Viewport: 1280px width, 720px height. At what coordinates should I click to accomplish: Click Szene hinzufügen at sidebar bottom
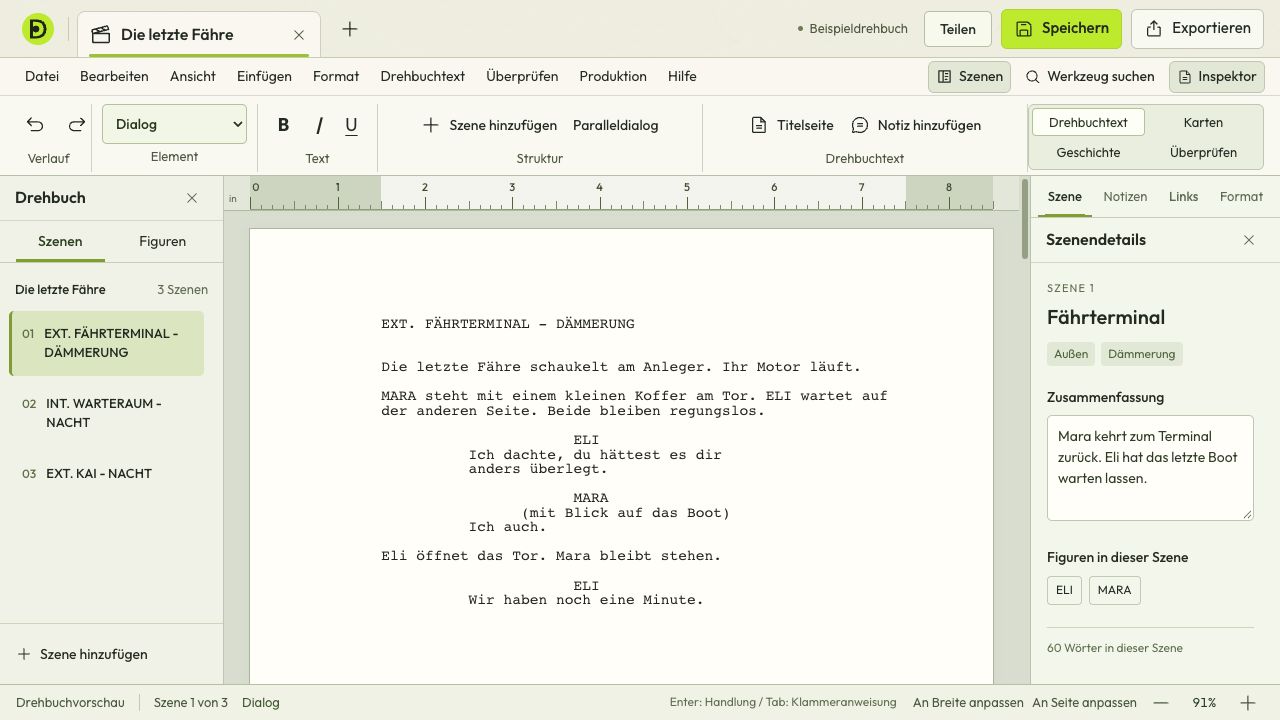pyautogui.click(x=82, y=654)
